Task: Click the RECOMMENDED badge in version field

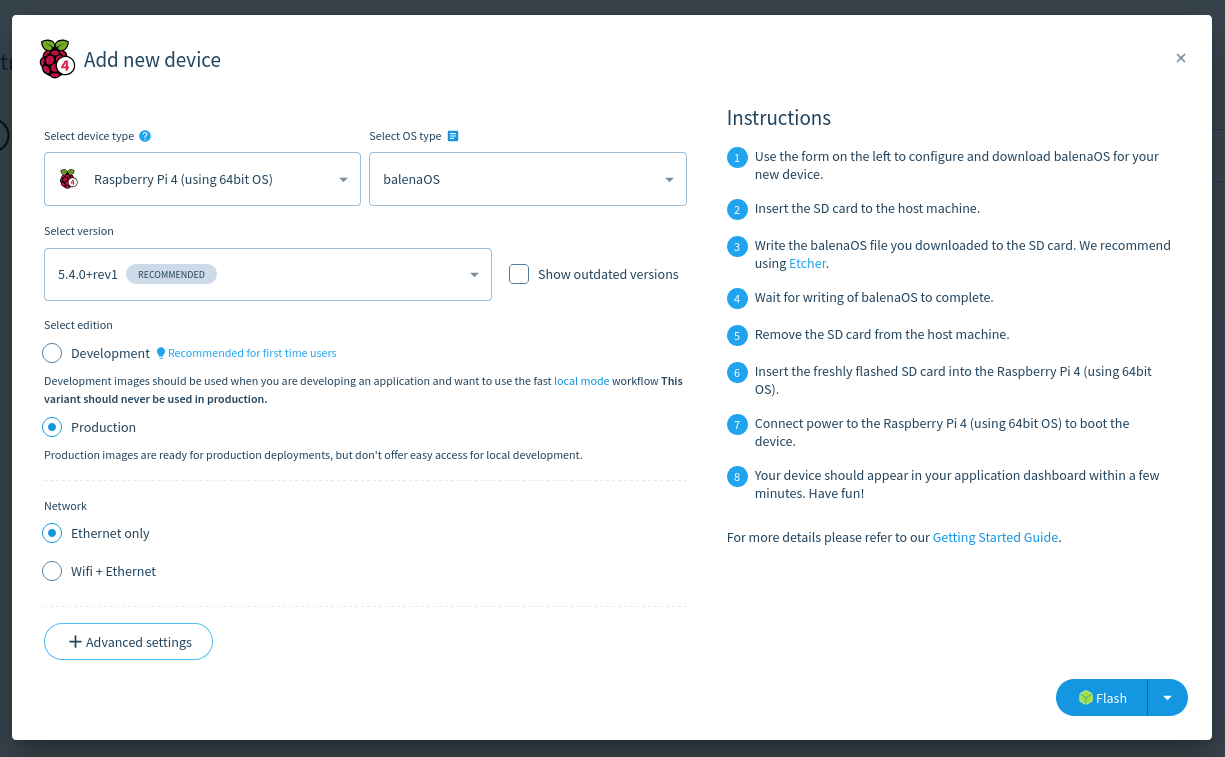Action: 171,274
